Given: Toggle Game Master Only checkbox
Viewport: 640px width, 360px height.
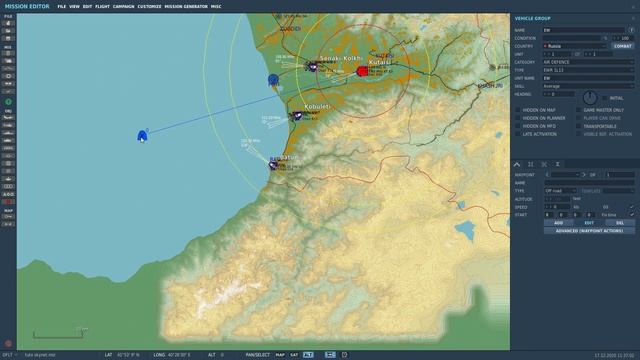Looking at the screenshot, I should click(578, 110).
